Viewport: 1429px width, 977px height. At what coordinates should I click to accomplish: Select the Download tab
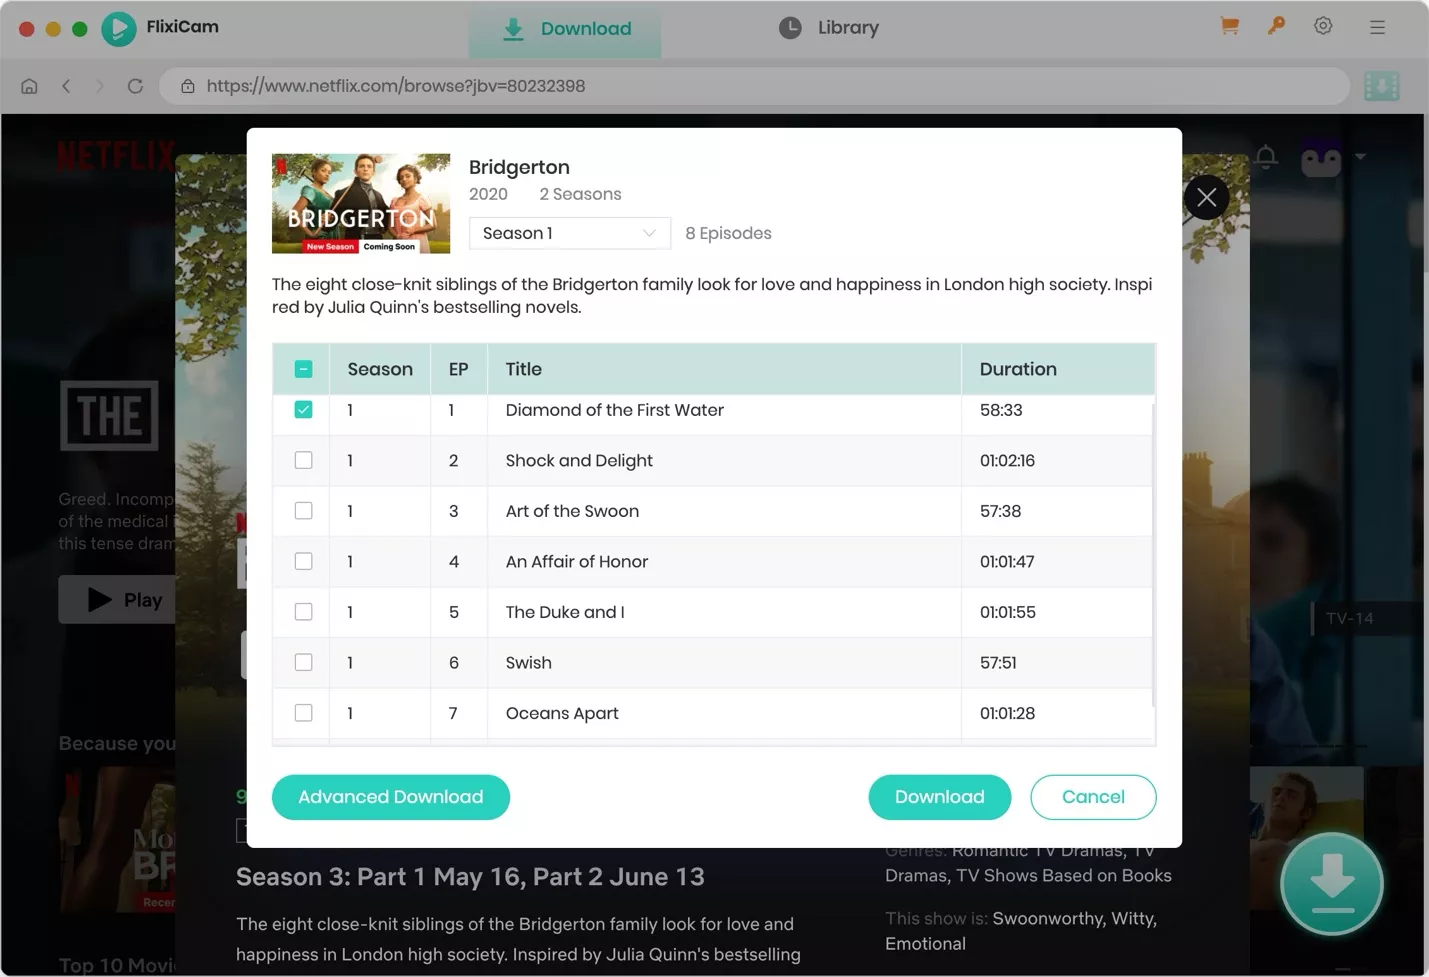[x=566, y=29]
